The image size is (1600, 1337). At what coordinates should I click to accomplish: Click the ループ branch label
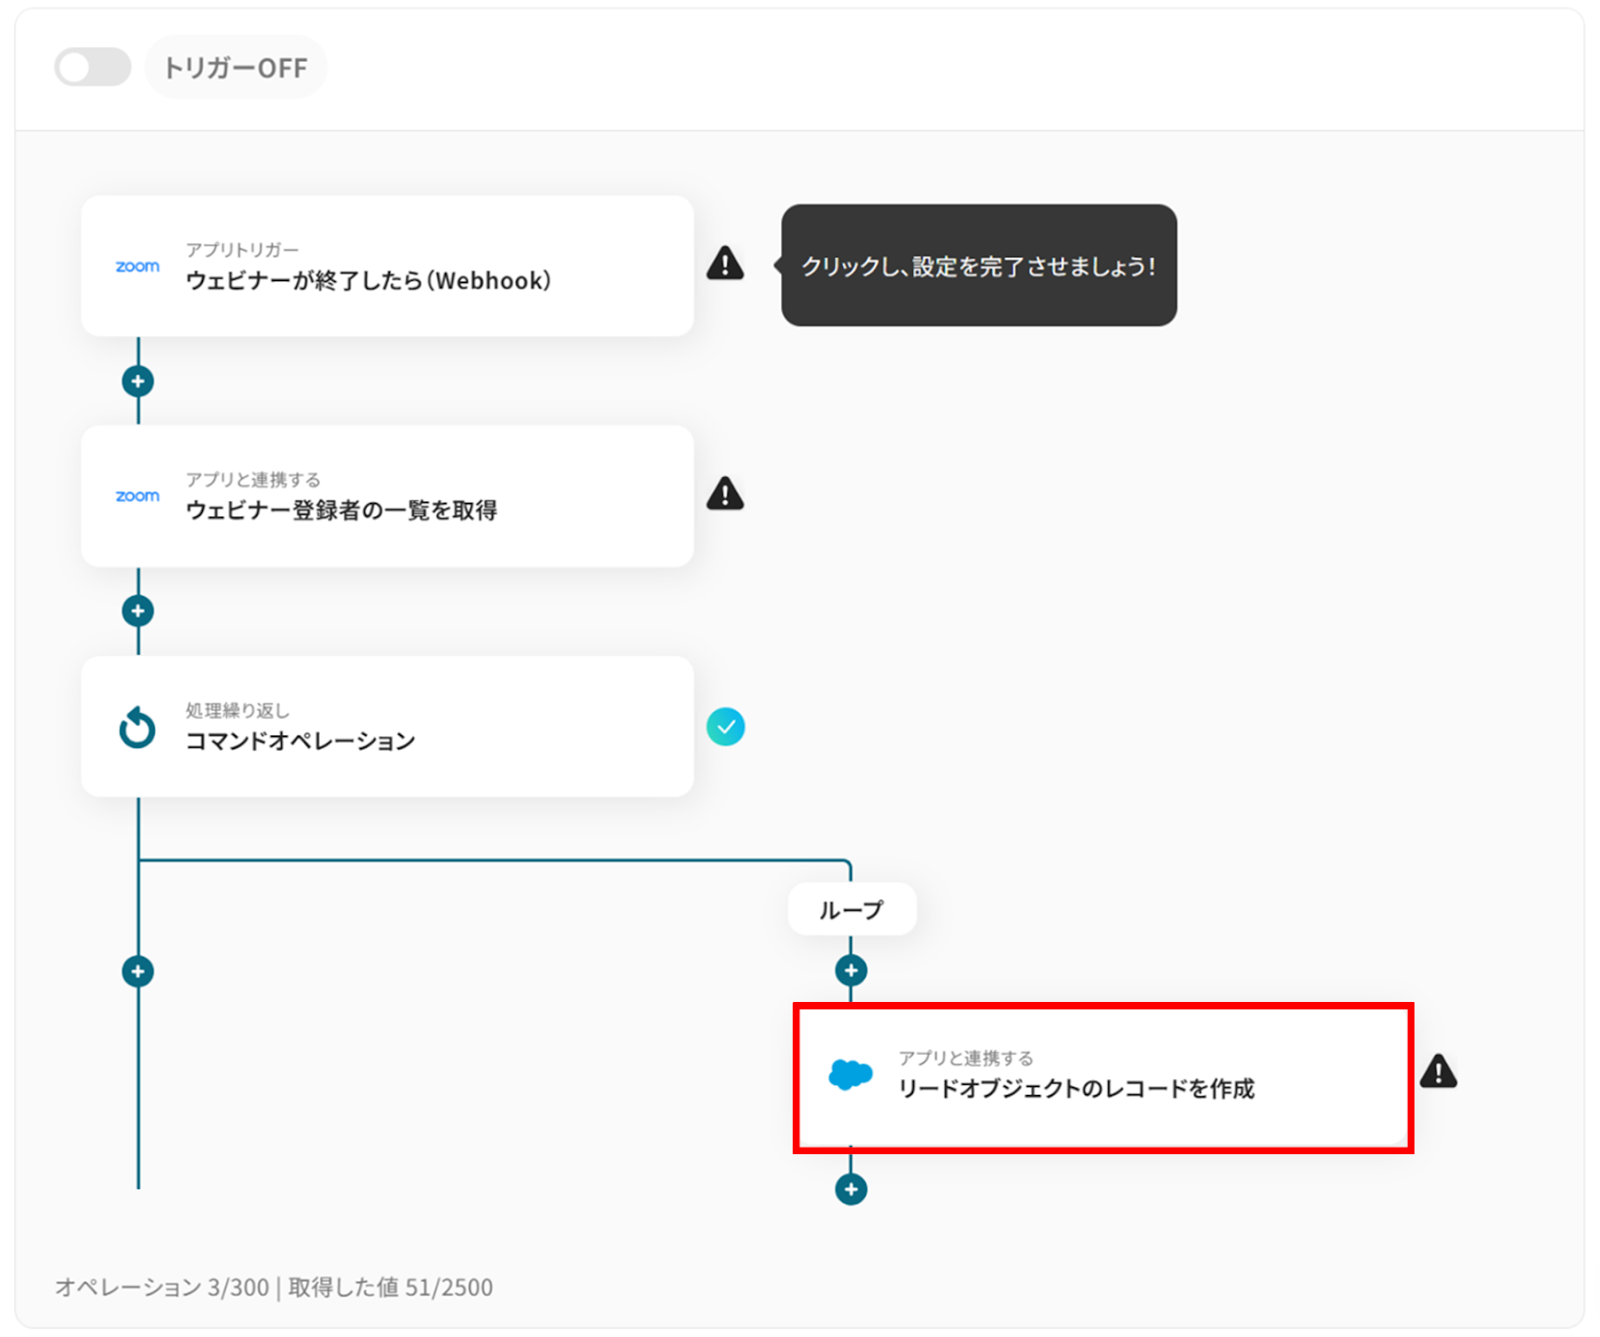(851, 910)
